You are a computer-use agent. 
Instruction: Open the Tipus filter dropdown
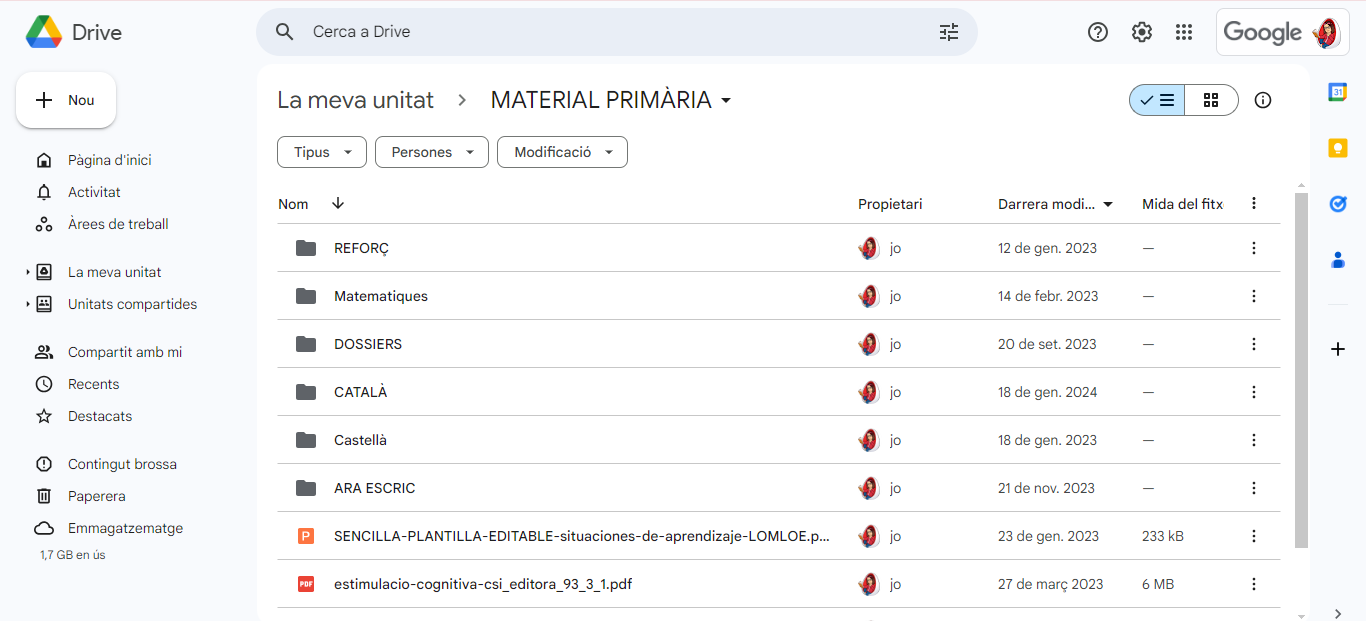point(322,152)
